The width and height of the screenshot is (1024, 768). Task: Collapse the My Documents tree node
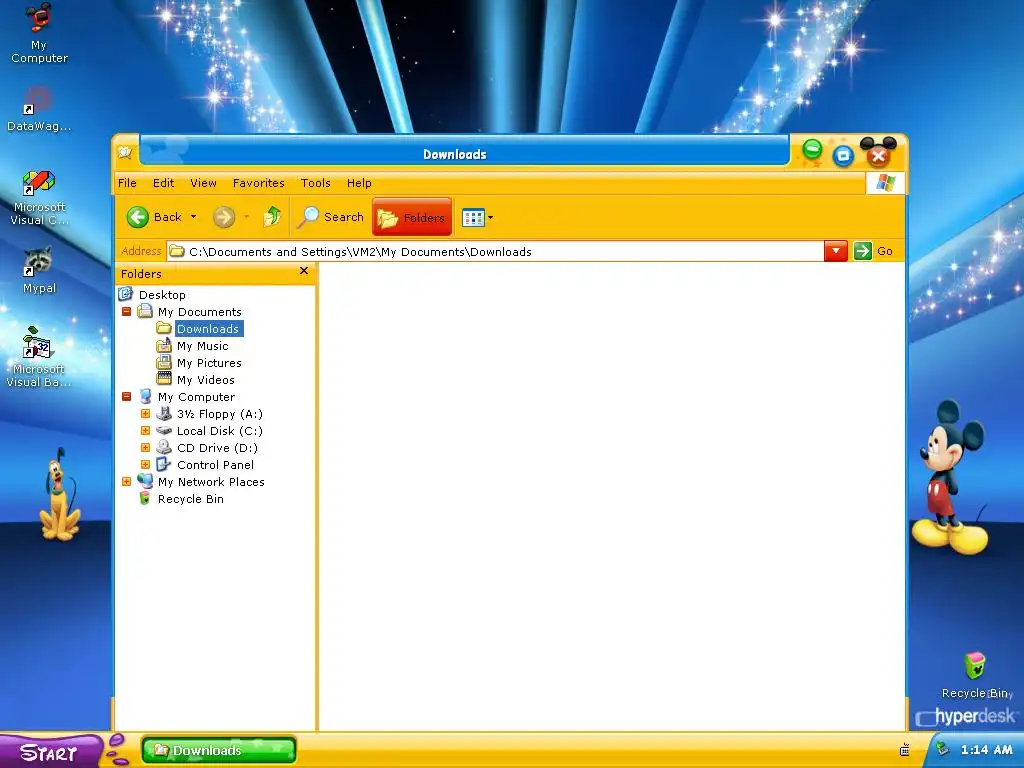[x=127, y=312]
